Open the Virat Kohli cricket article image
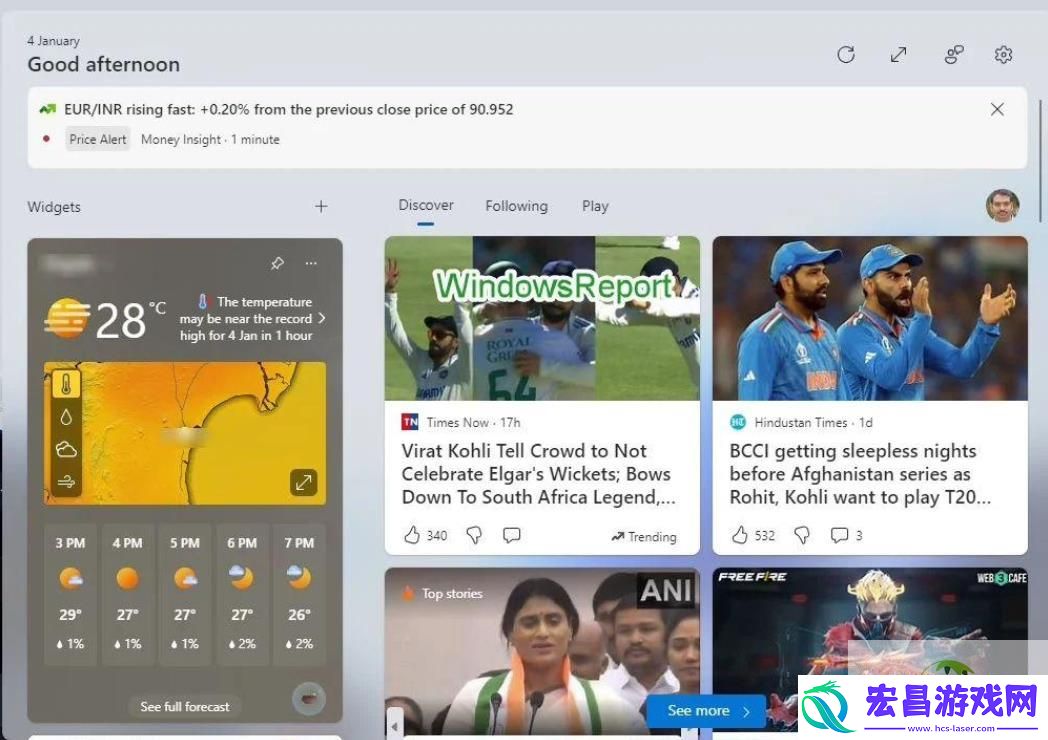The height and width of the screenshot is (740, 1048). point(542,318)
